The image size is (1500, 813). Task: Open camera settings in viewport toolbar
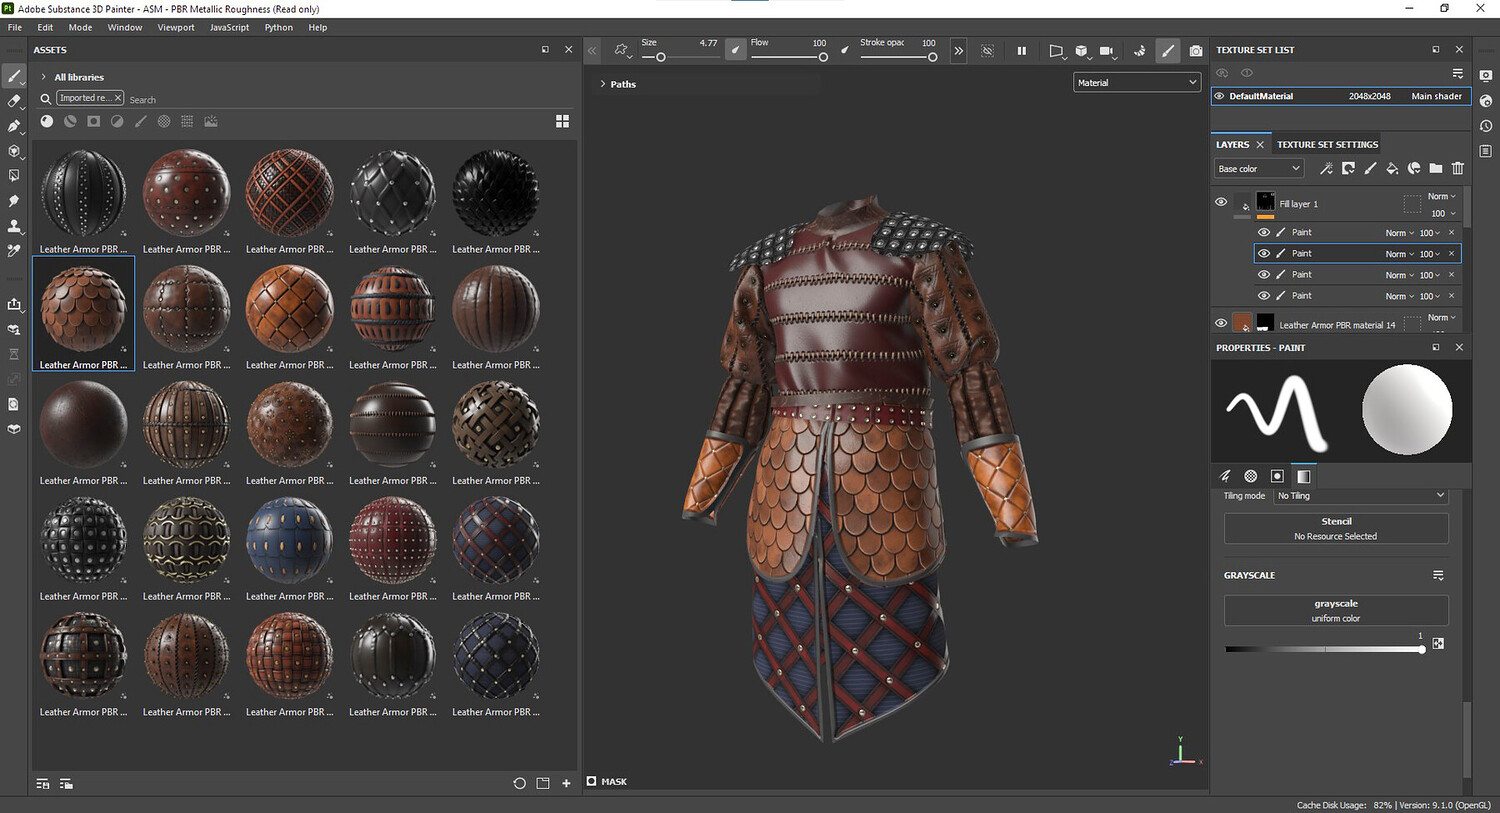click(1107, 50)
